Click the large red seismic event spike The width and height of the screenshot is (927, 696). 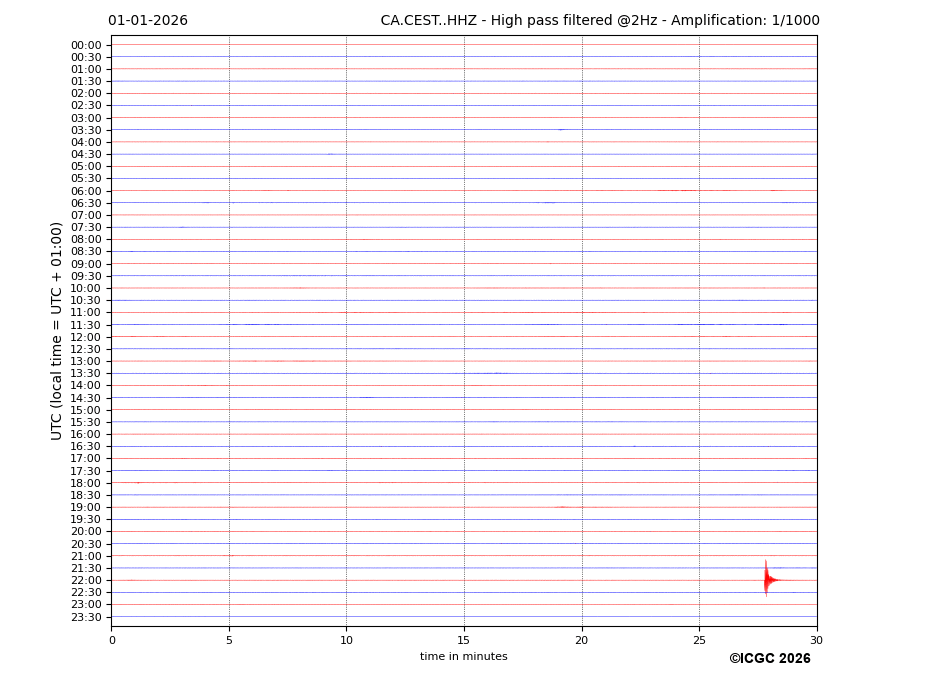pyautogui.click(x=767, y=579)
